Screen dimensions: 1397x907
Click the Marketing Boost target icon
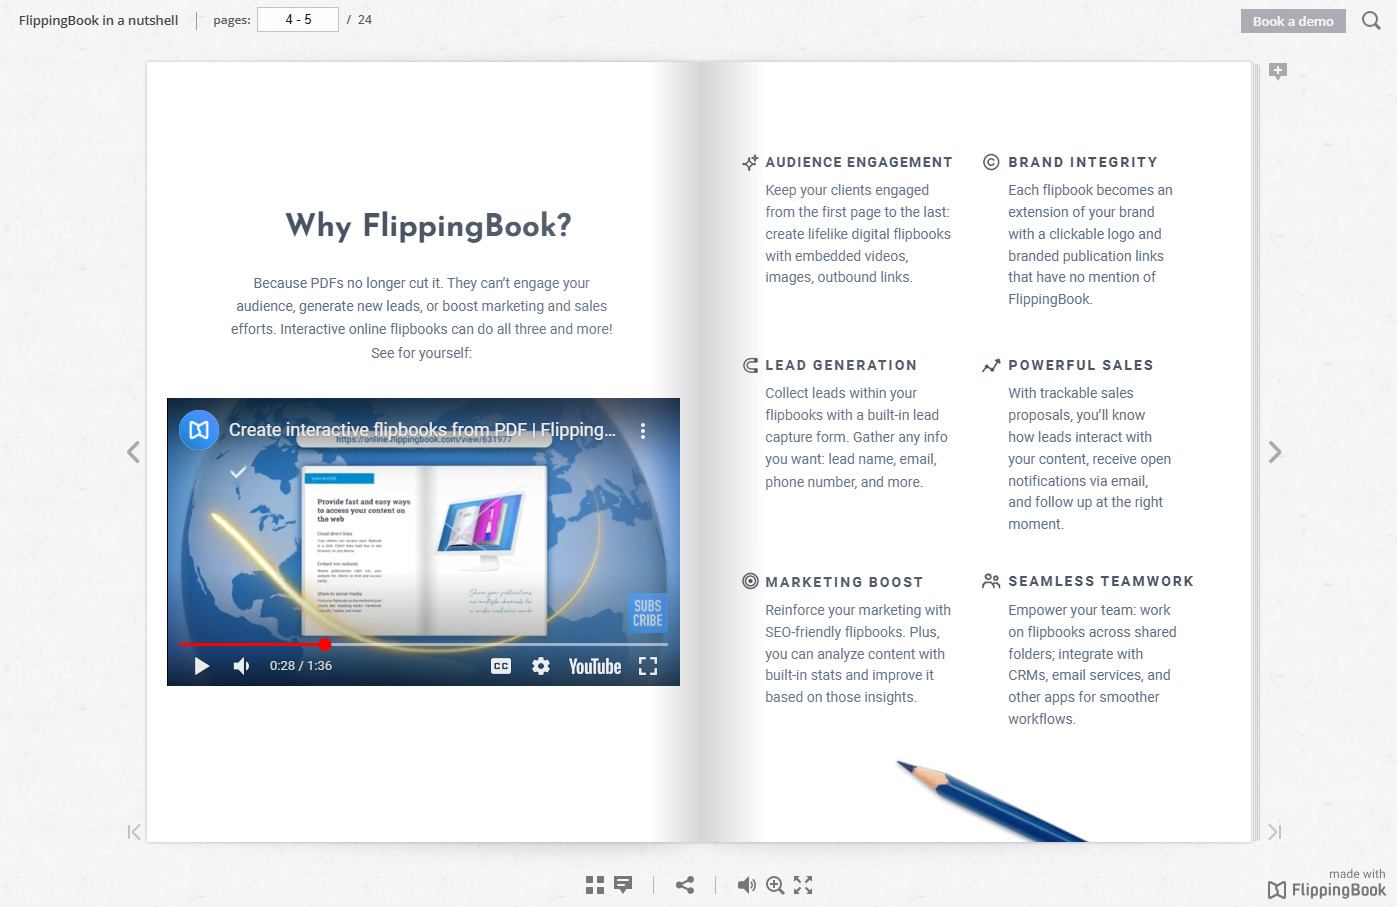pos(750,581)
